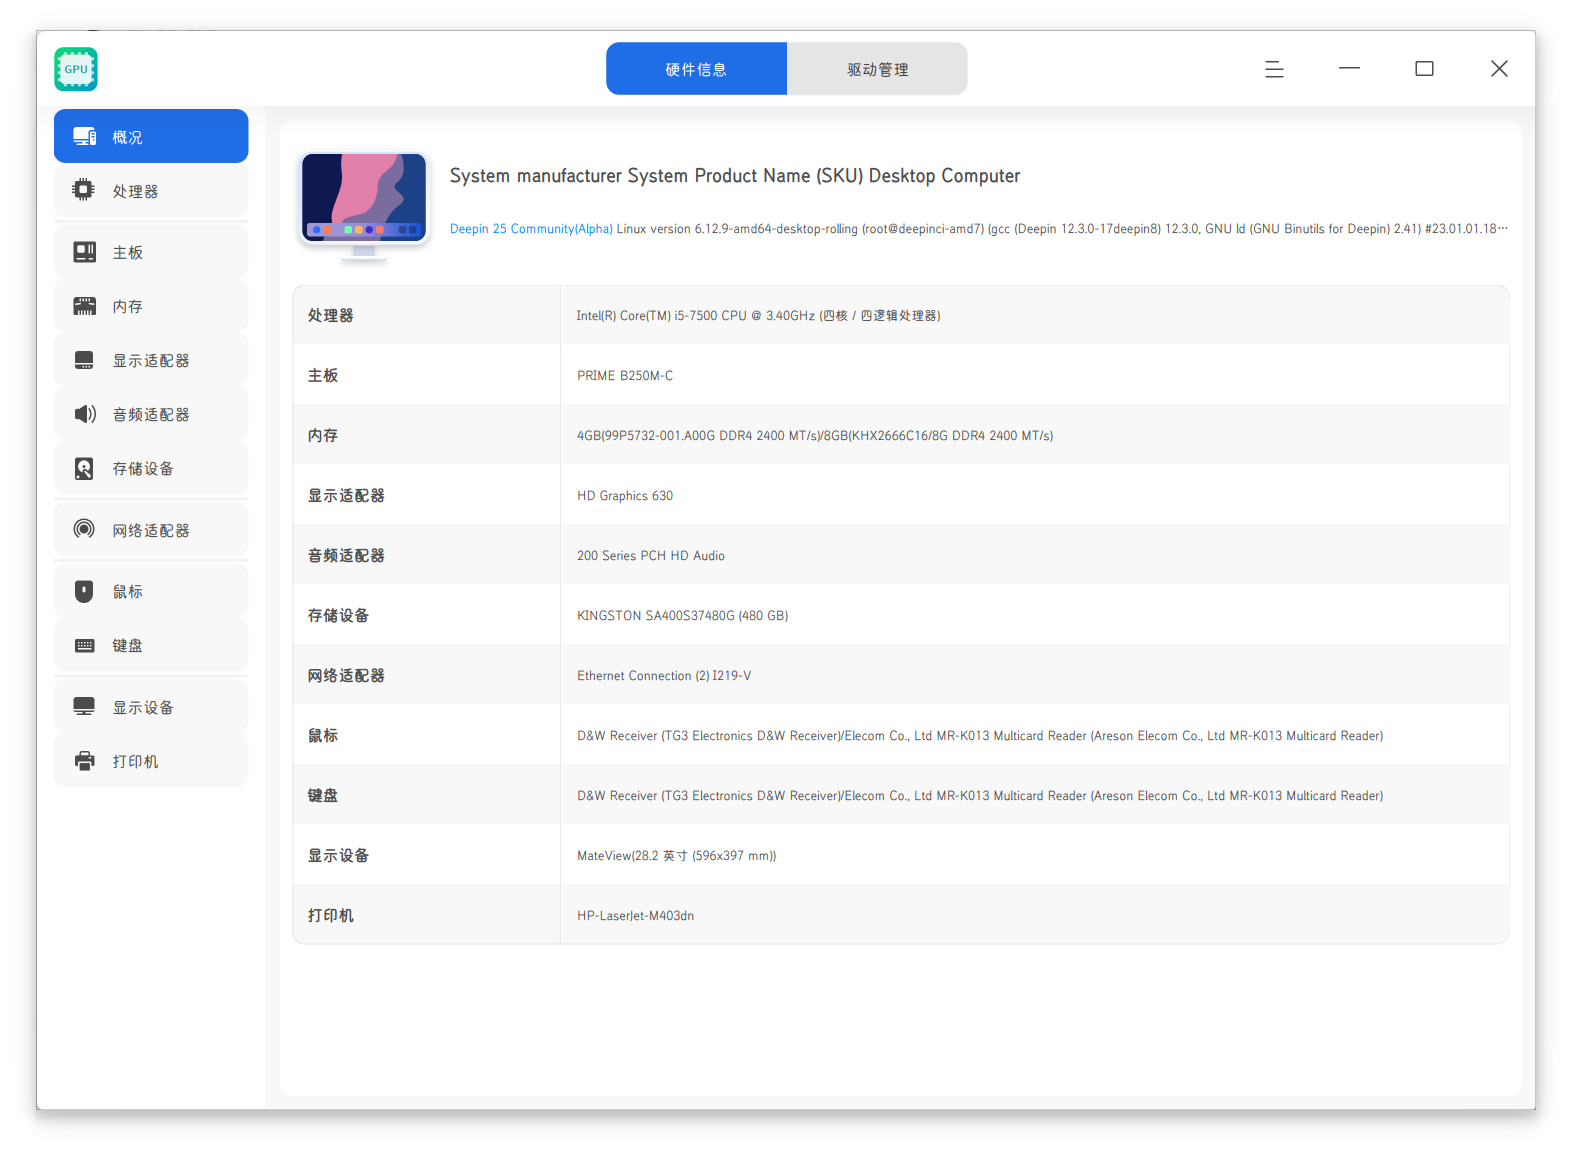The width and height of the screenshot is (1572, 1152).
Task: Select the KINGSTON SA400S37480G storage value
Action: pyautogui.click(x=683, y=616)
